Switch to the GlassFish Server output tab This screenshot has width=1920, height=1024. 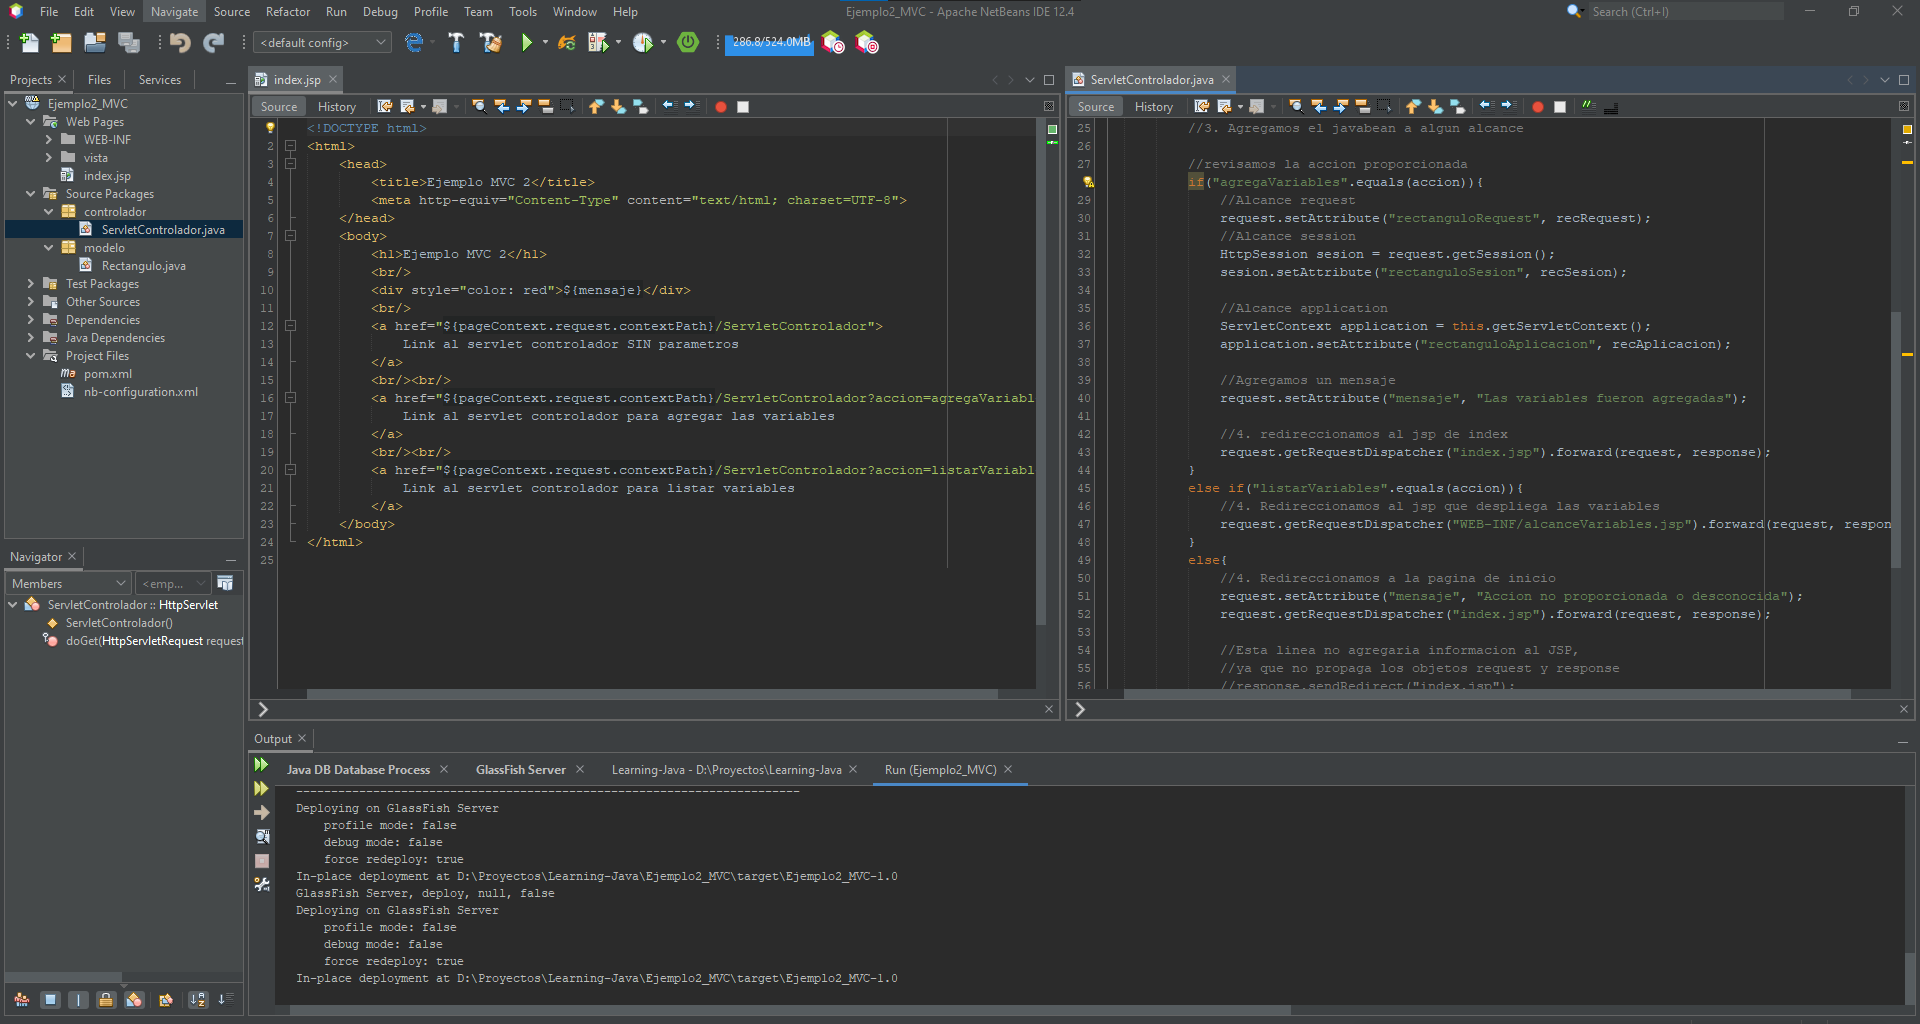pos(520,770)
